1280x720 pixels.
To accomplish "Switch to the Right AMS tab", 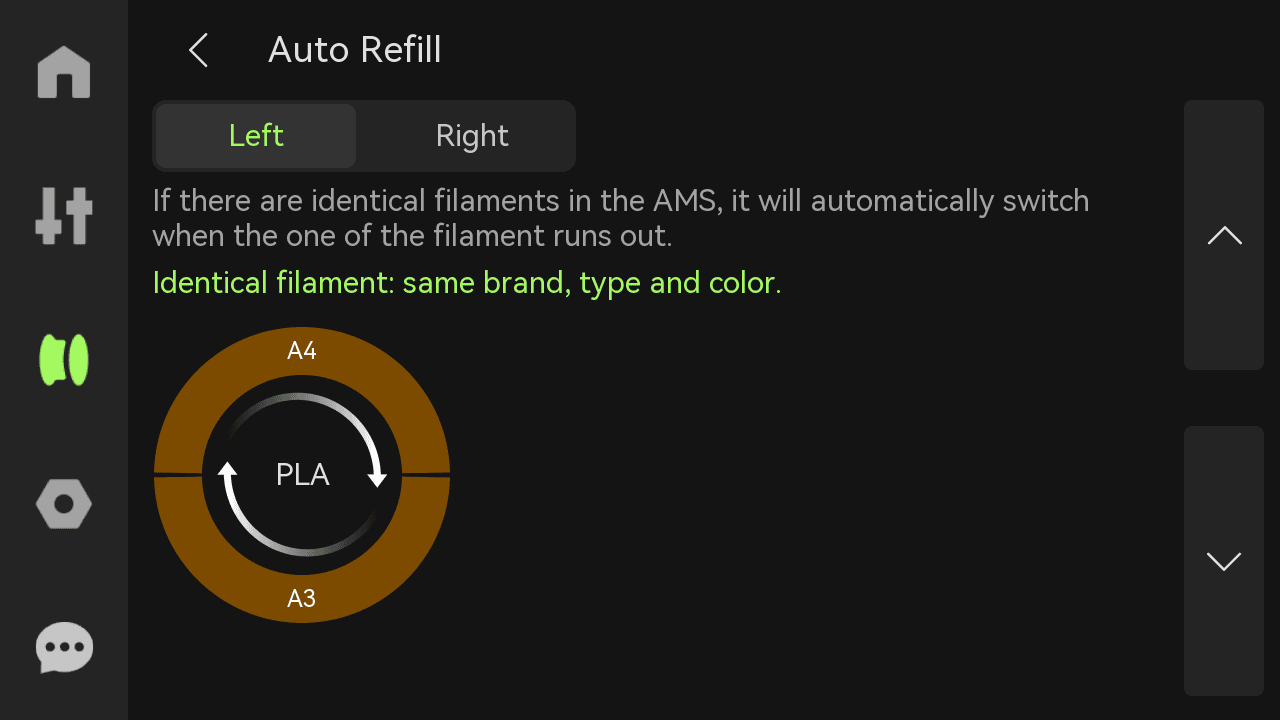I will tap(472, 136).
